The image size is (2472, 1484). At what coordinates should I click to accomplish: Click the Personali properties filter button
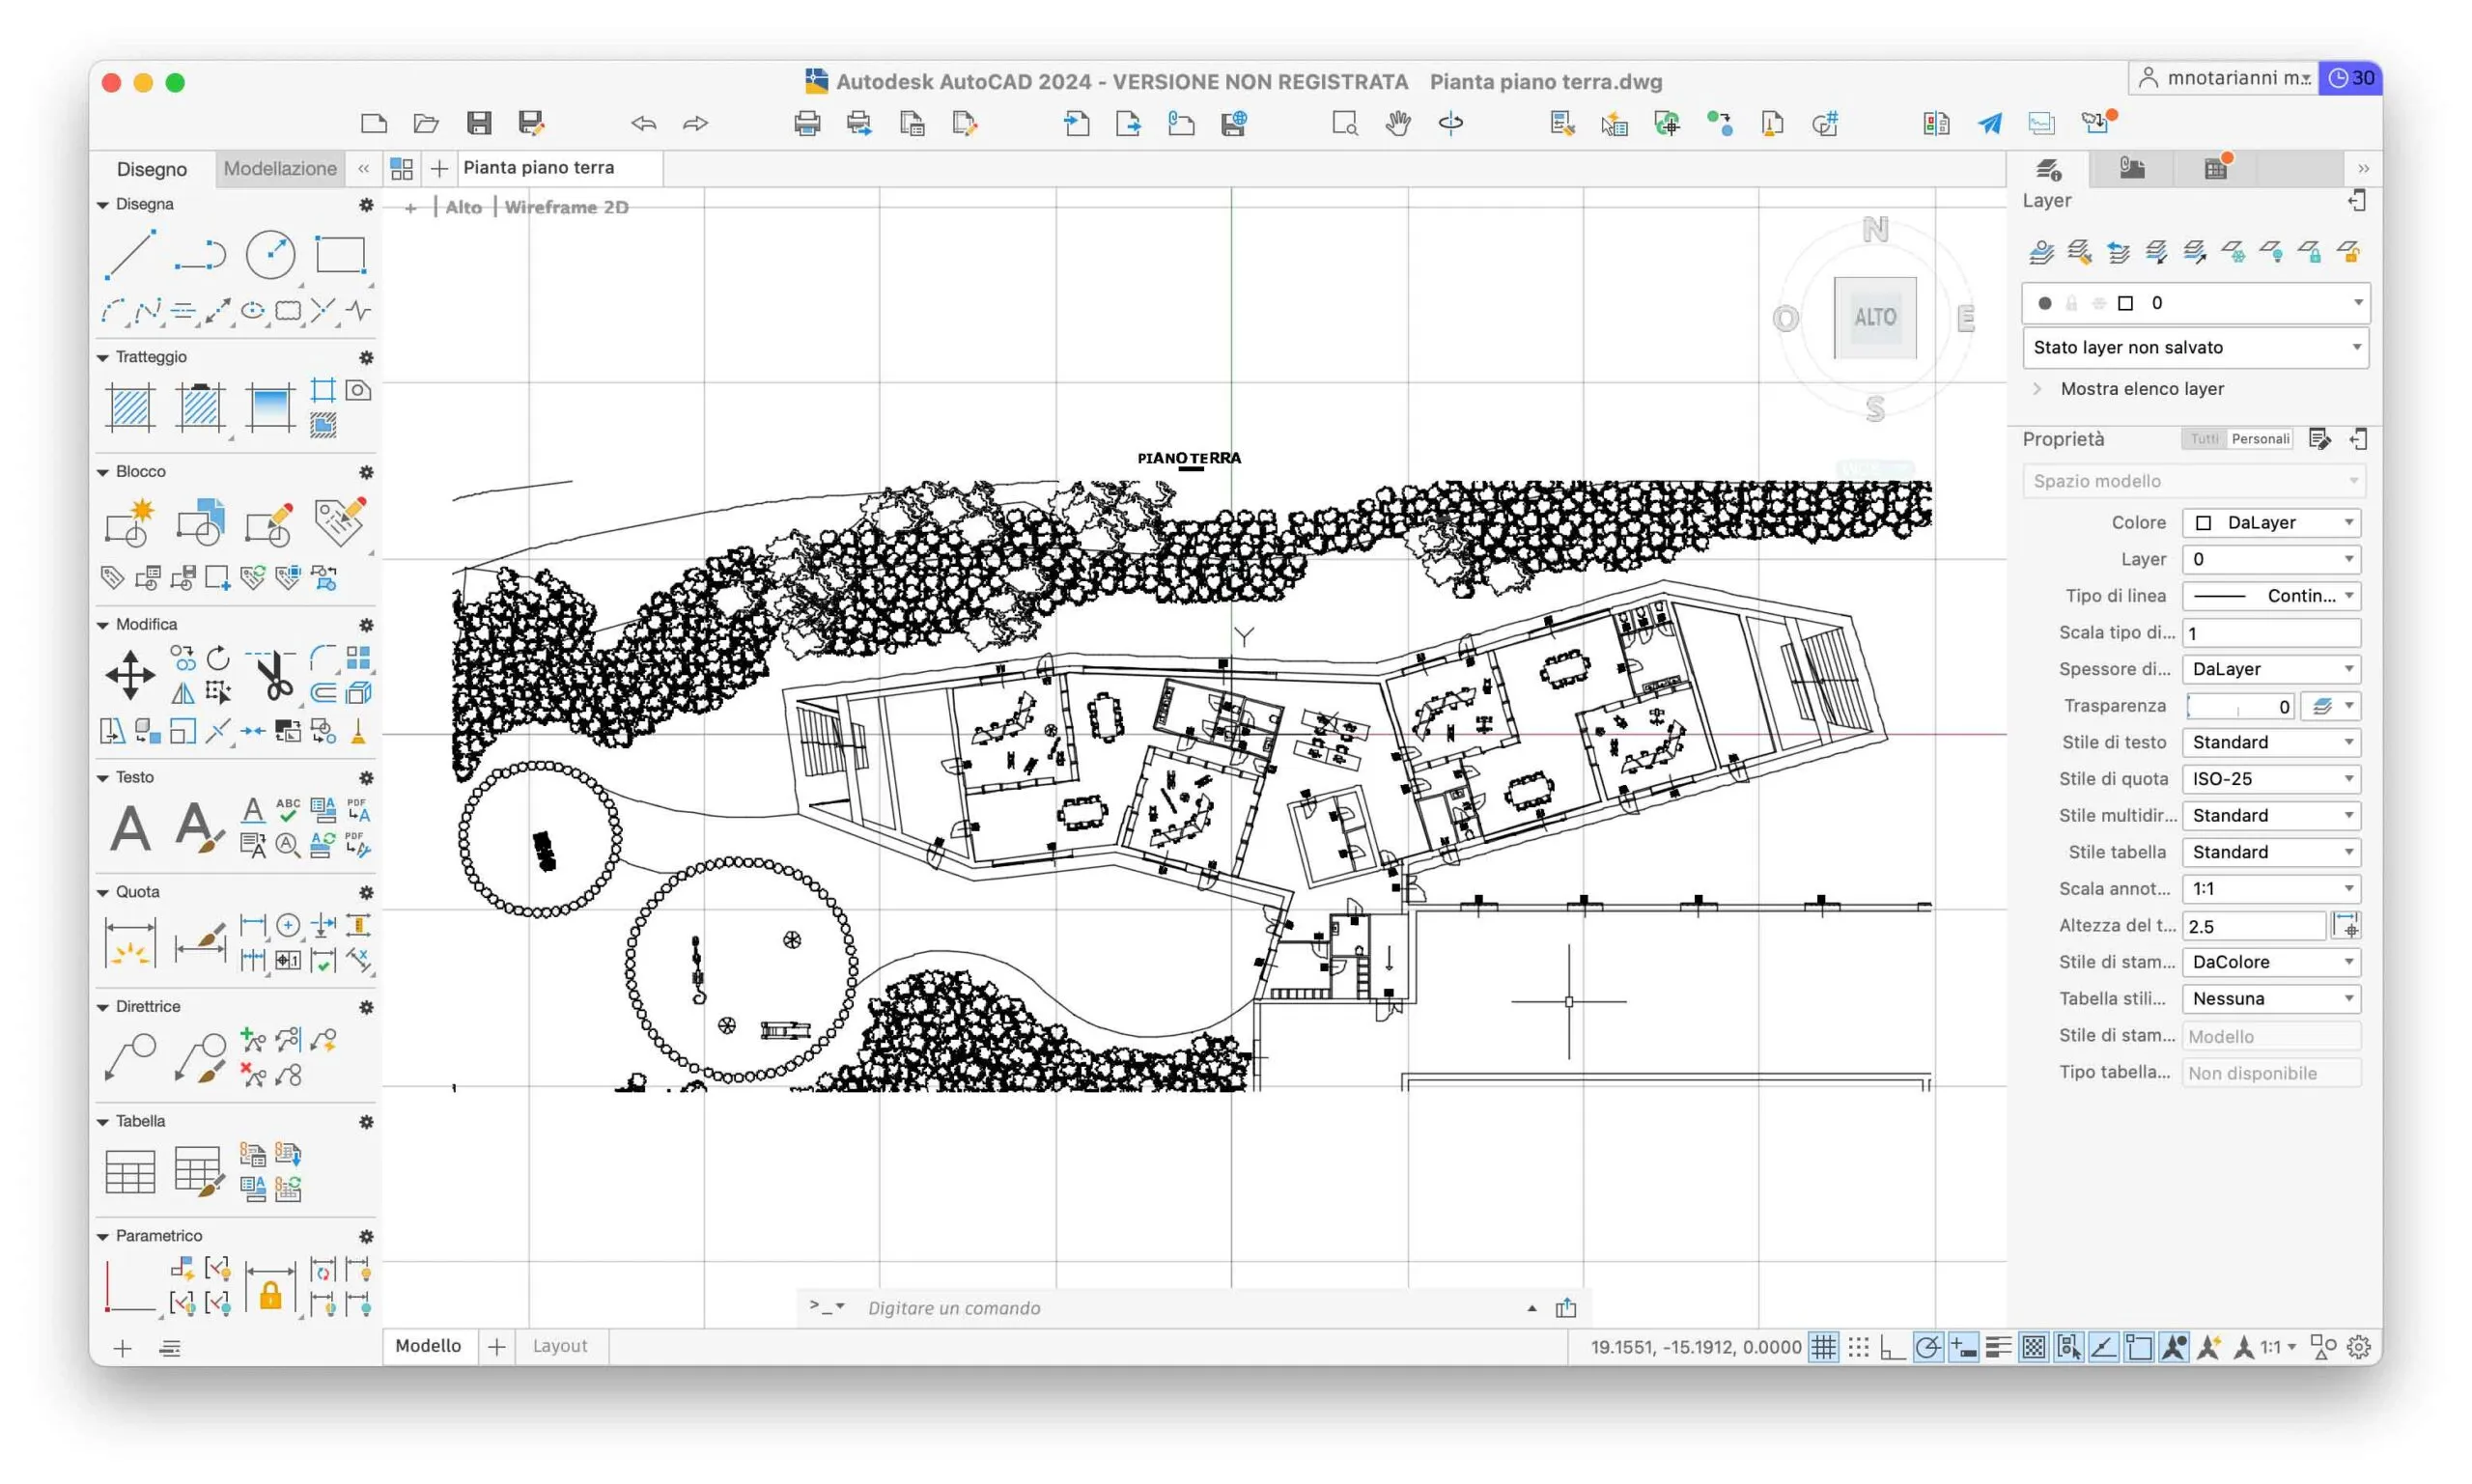2262,438
